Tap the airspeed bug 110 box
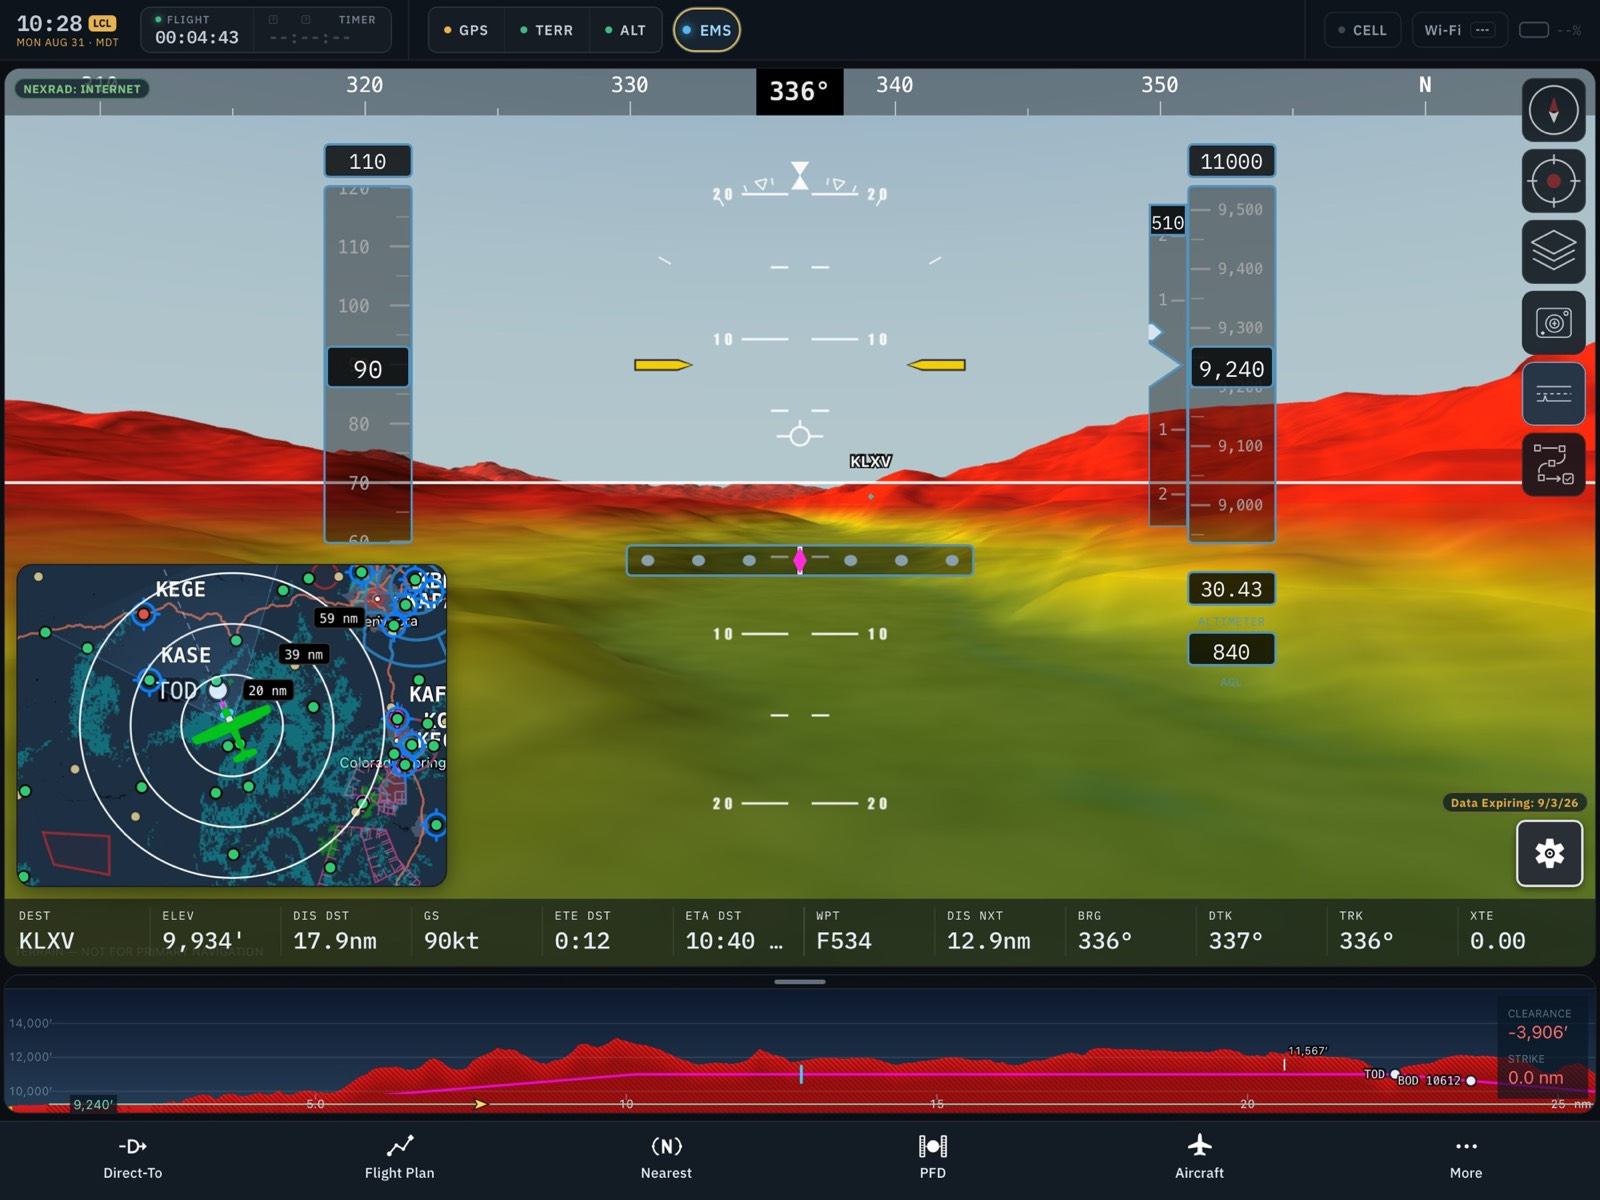 (x=367, y=161)
